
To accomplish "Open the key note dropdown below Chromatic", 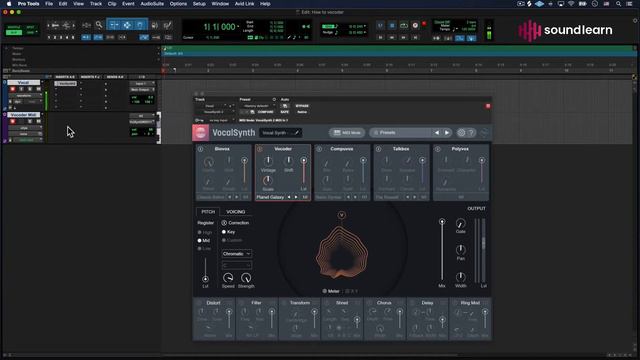I will tap(237, 265).
